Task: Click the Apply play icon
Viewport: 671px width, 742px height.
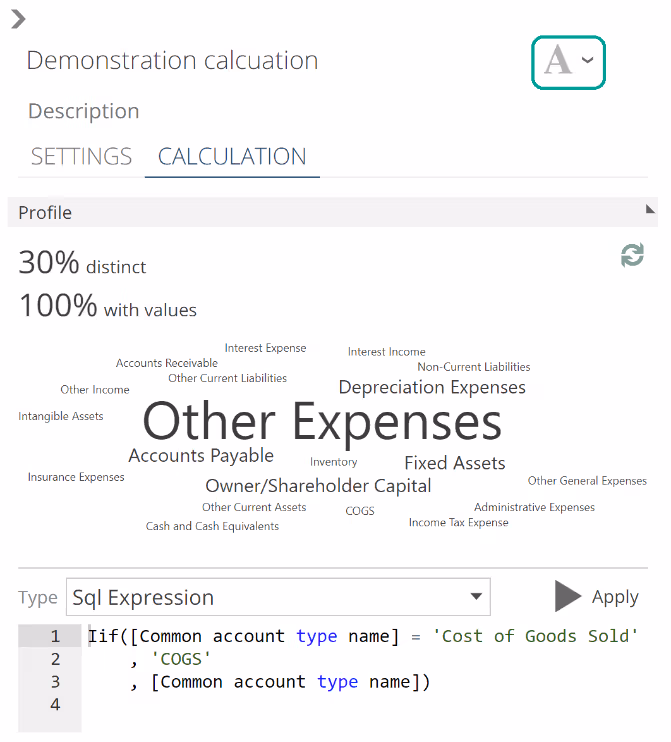Action: tap(568, 597)
